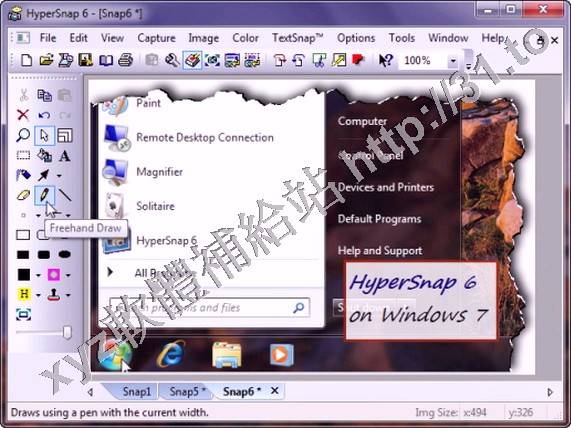Click the line width slider handle

pyautogui.click(x=67, y=332)
